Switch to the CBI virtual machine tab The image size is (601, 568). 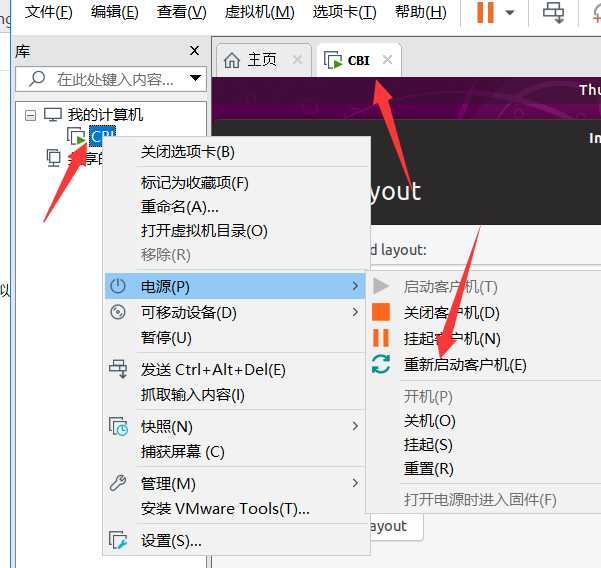pyautogui.click(x=359, y=60)
